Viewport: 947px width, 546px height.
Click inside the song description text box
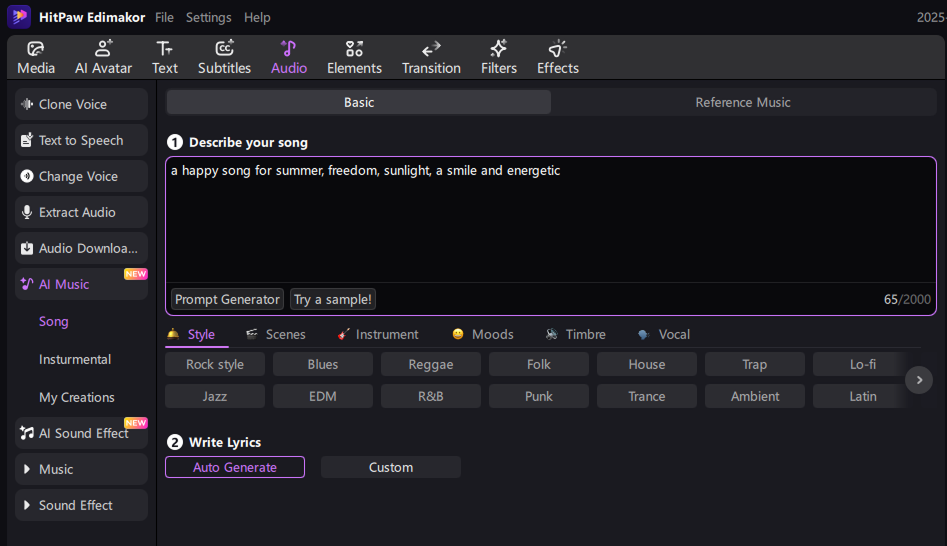(551, 219)
